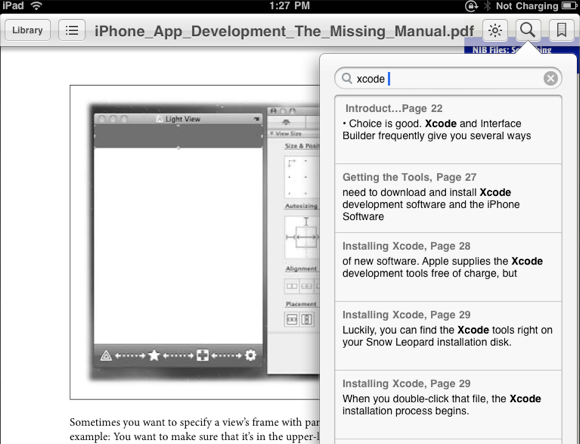The height and width of the screenshot is (444, 580).
Task: Tap the star icon in figure toolbar
Action: click(x=154, y=356)
